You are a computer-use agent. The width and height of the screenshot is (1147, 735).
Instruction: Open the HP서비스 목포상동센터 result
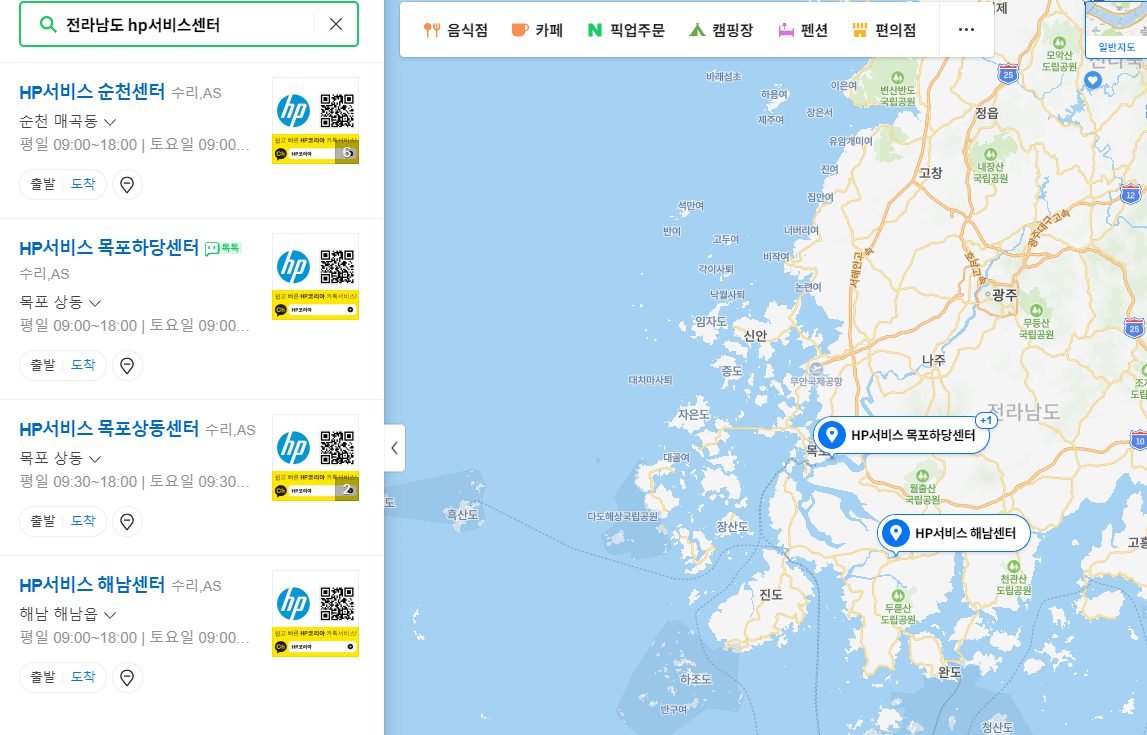pos(109,429)
